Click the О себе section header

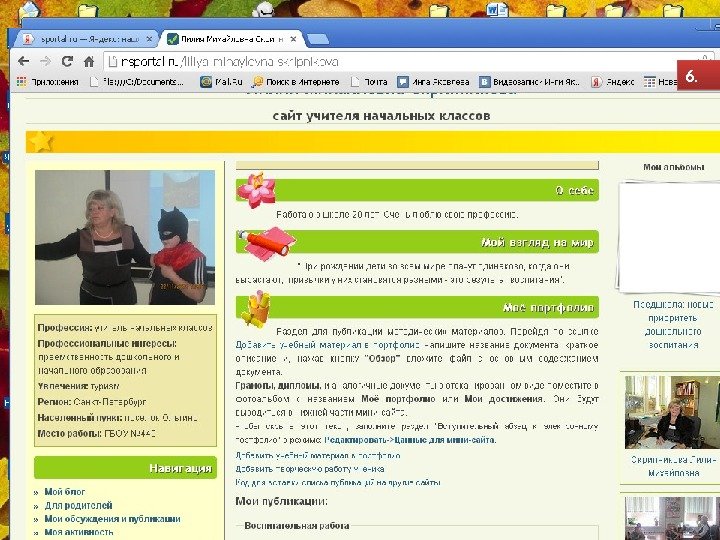[x=417, y=190]
